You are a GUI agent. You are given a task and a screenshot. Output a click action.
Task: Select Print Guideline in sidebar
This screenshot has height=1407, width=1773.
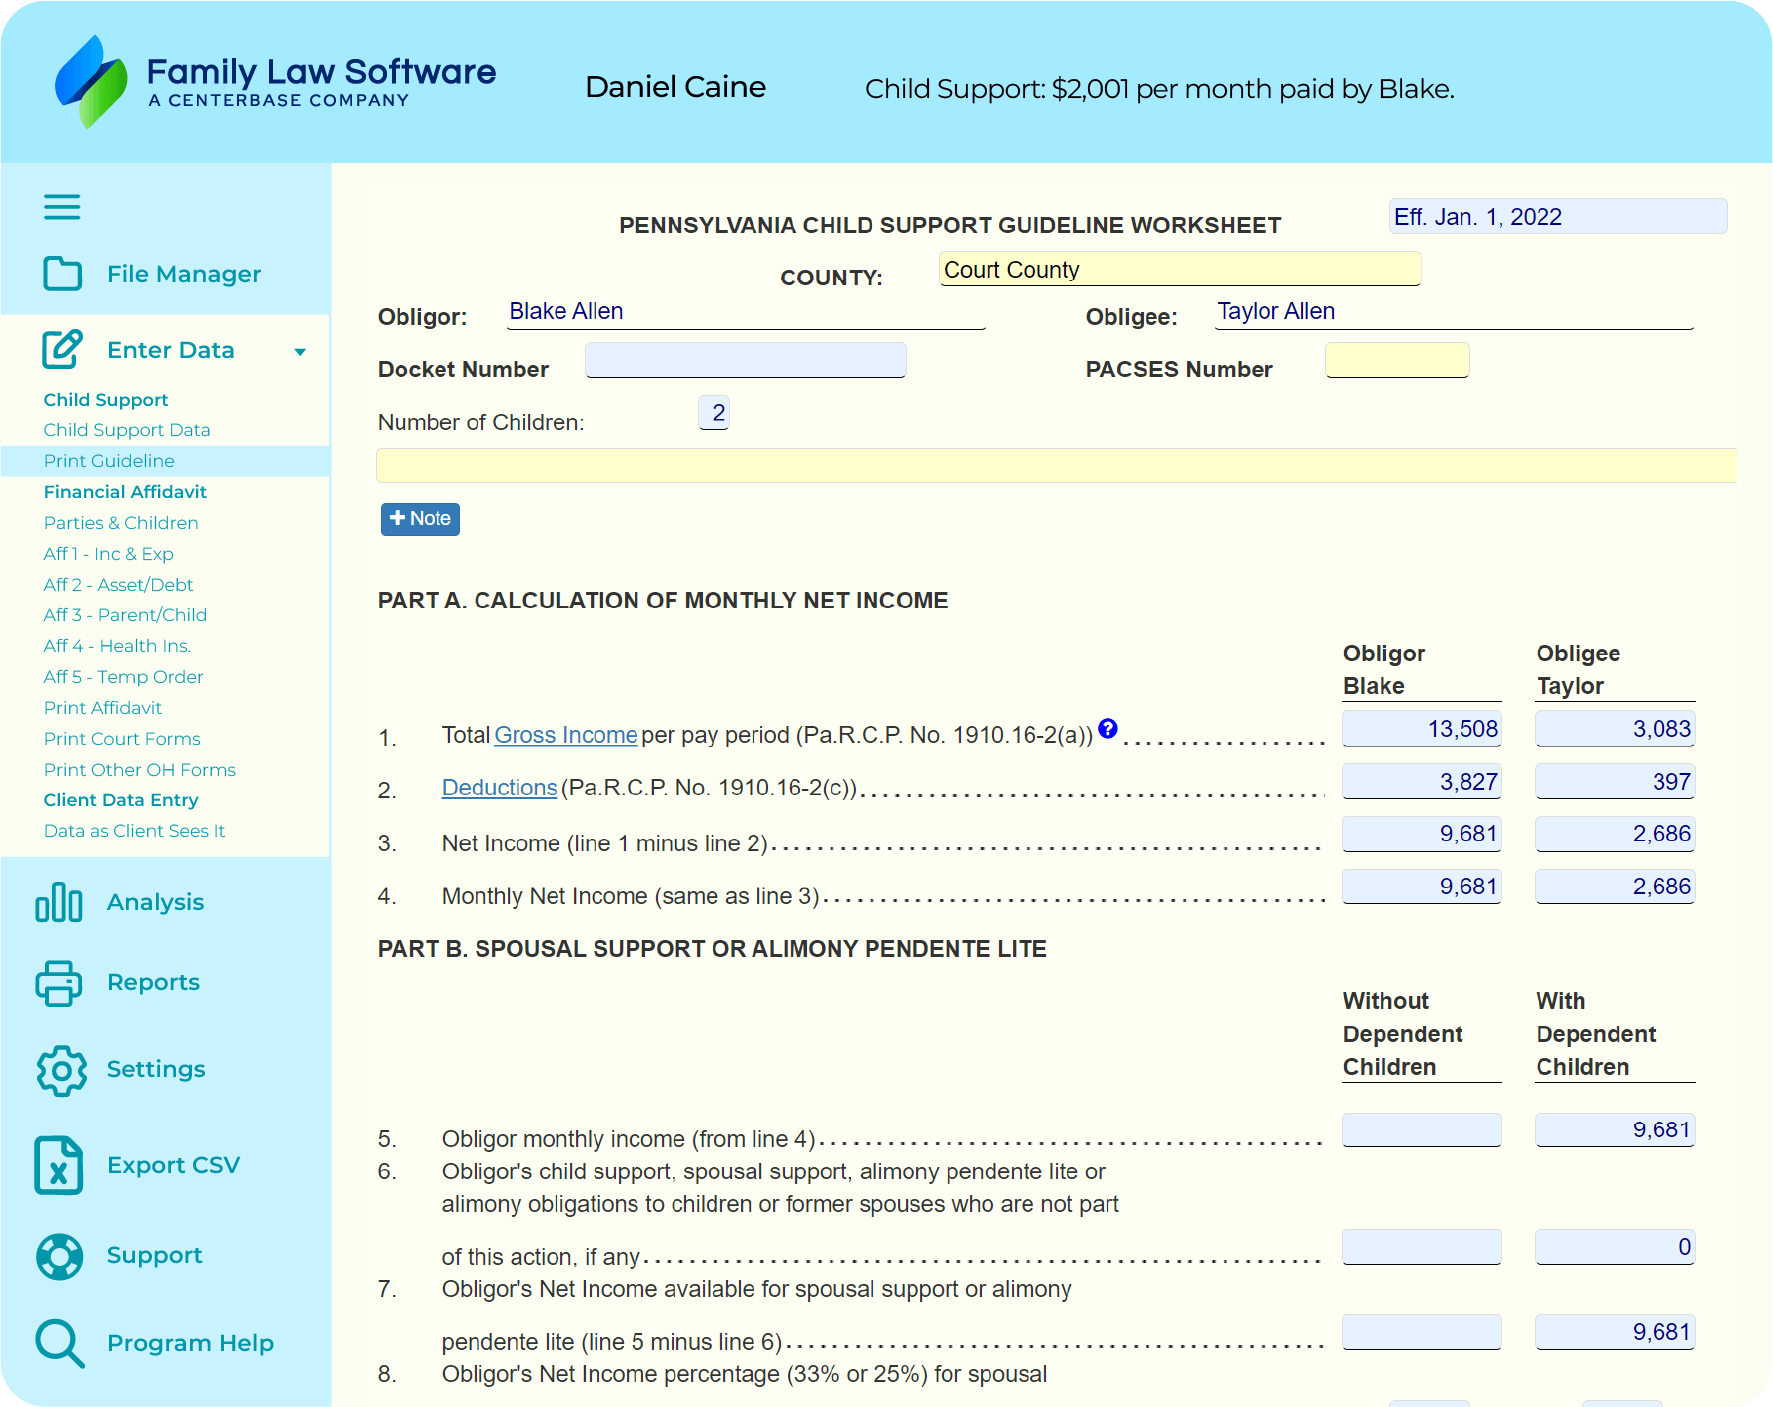[x=109, y=461]
